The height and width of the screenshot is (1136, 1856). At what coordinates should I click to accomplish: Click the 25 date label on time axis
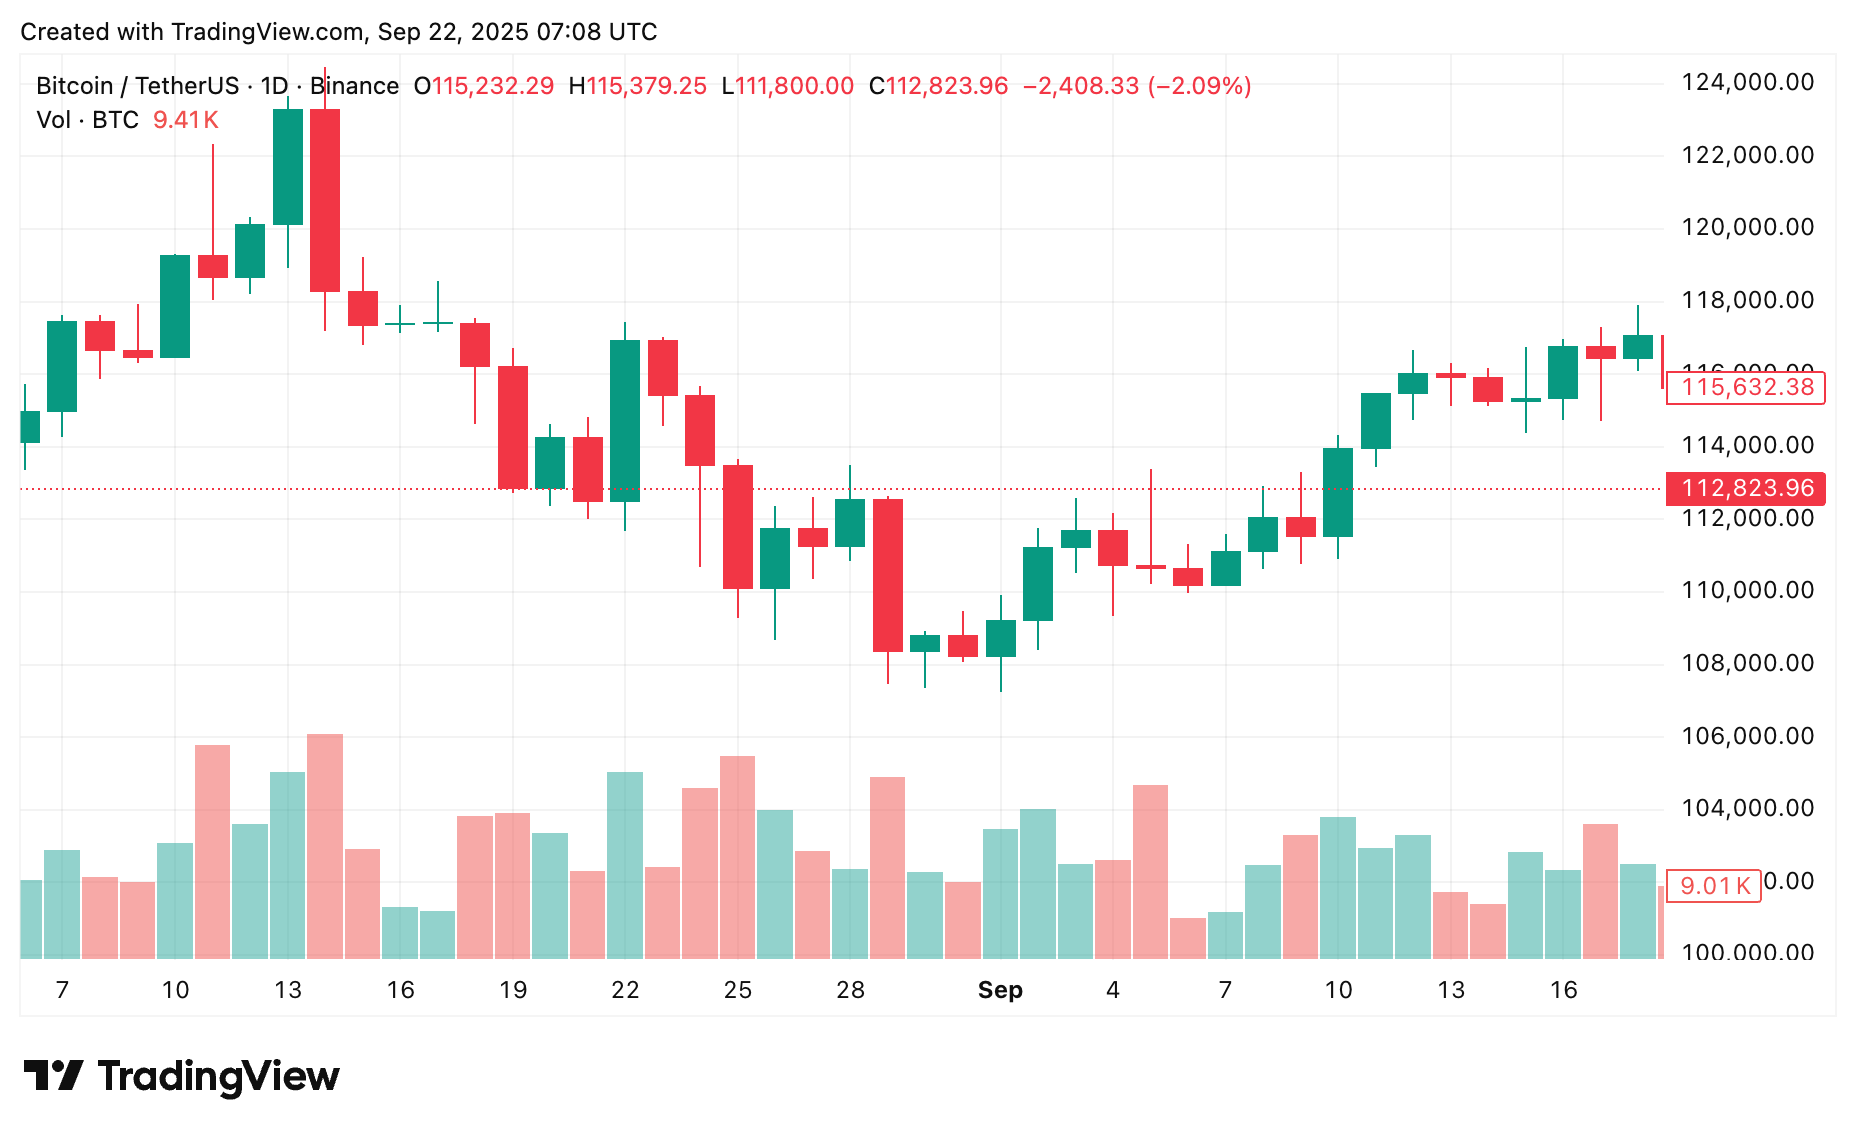pos(738,990)
